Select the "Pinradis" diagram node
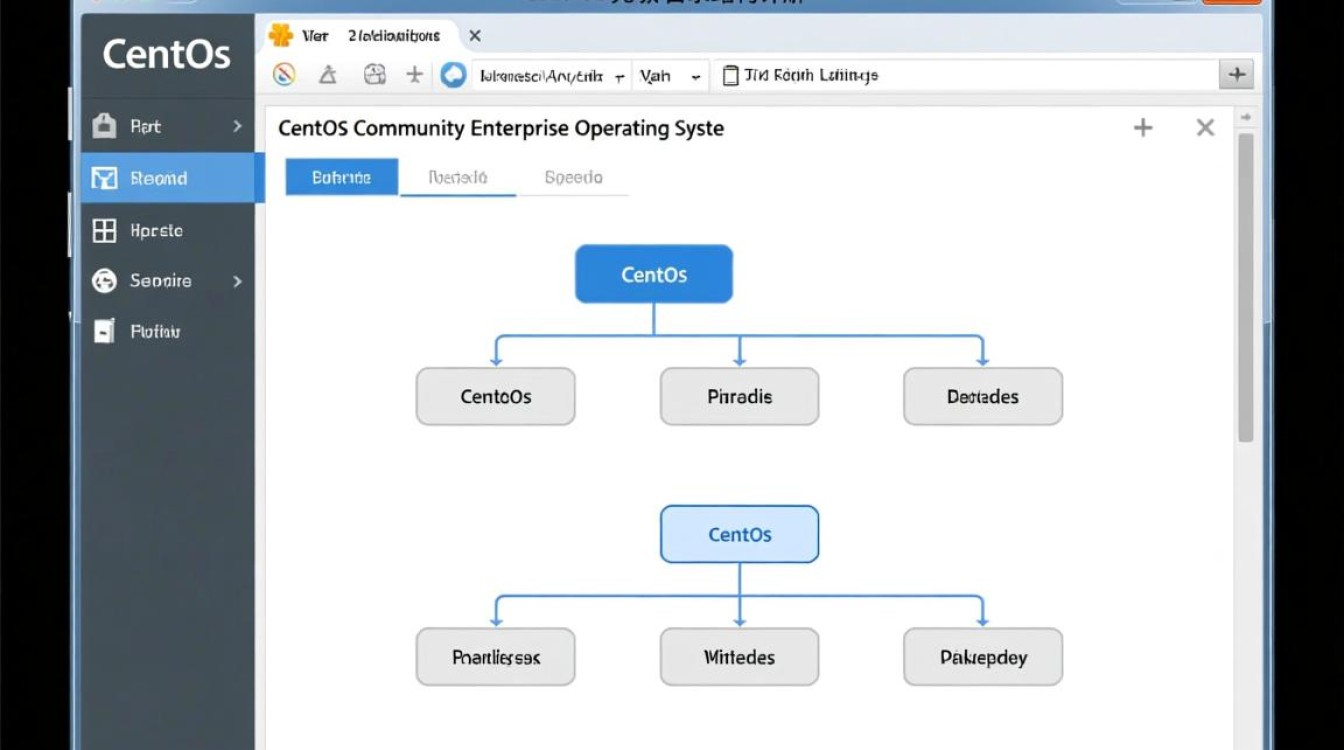This screenshot has width=1344, height=750. pos(740,396)
